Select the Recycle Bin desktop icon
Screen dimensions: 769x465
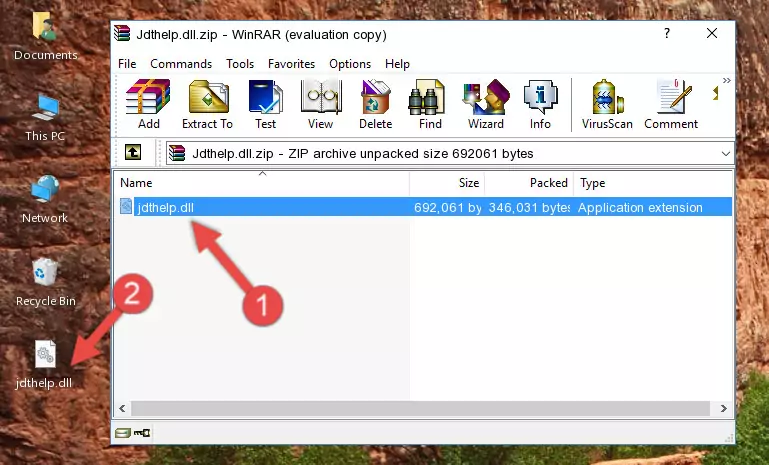(46, 283)
